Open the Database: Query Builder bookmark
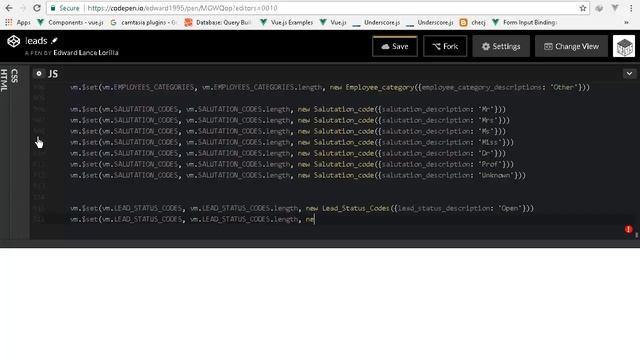640x360 pixels. coord(218,22)
